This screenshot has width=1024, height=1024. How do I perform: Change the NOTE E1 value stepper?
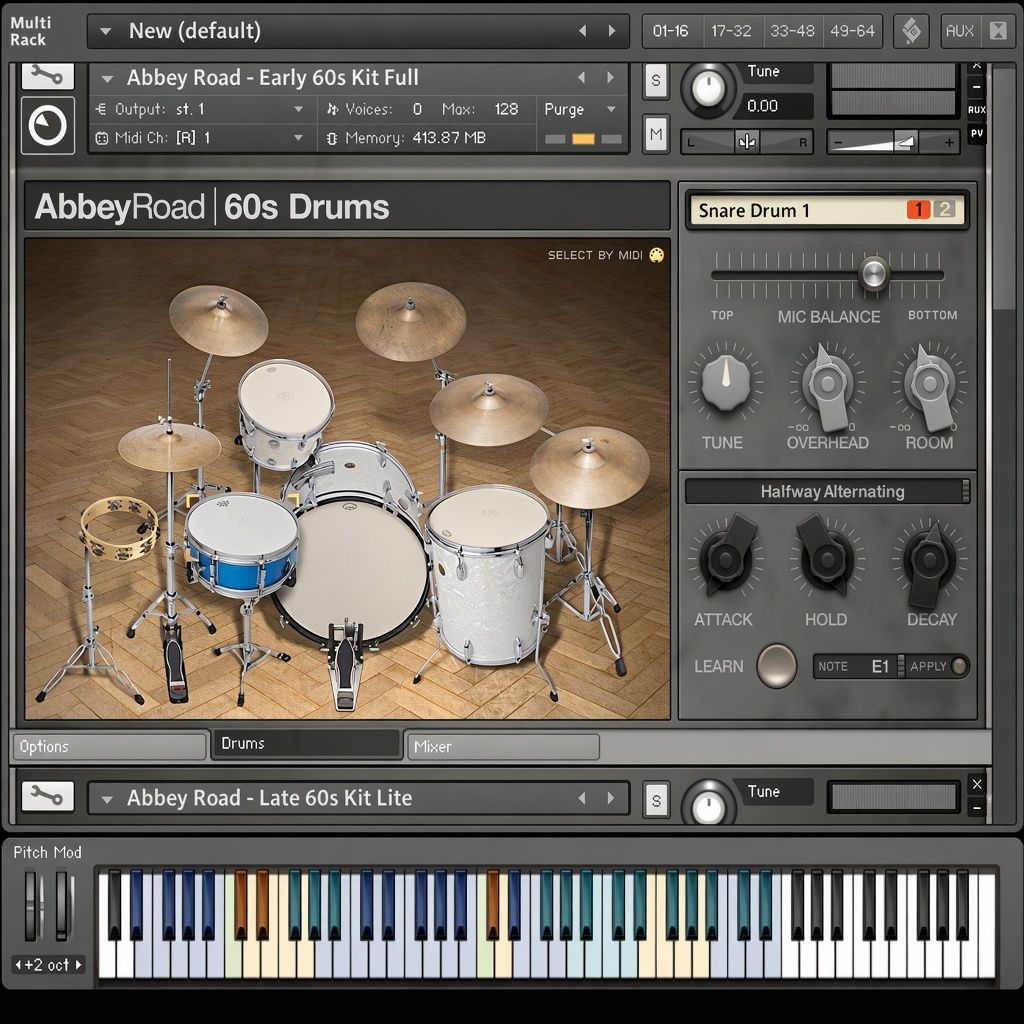901,666
